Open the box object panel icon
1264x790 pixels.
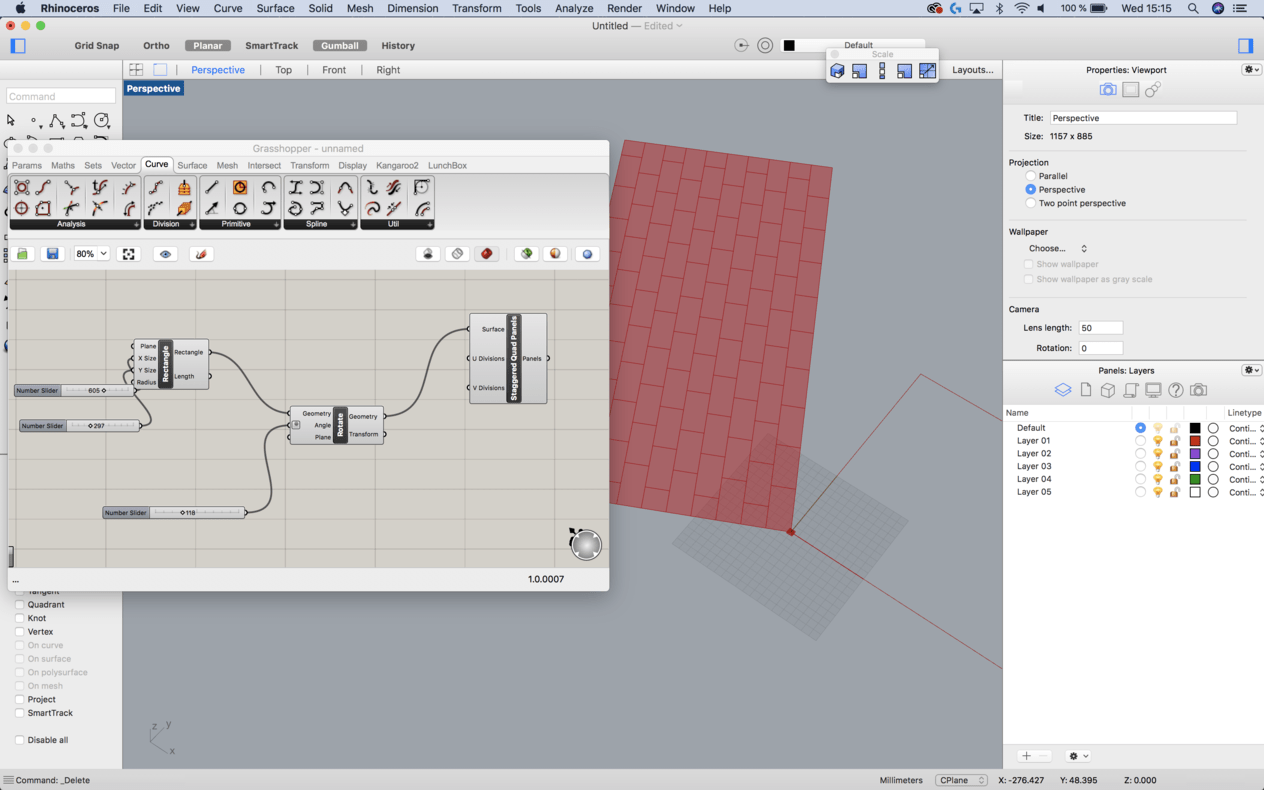pos(1108,390)
